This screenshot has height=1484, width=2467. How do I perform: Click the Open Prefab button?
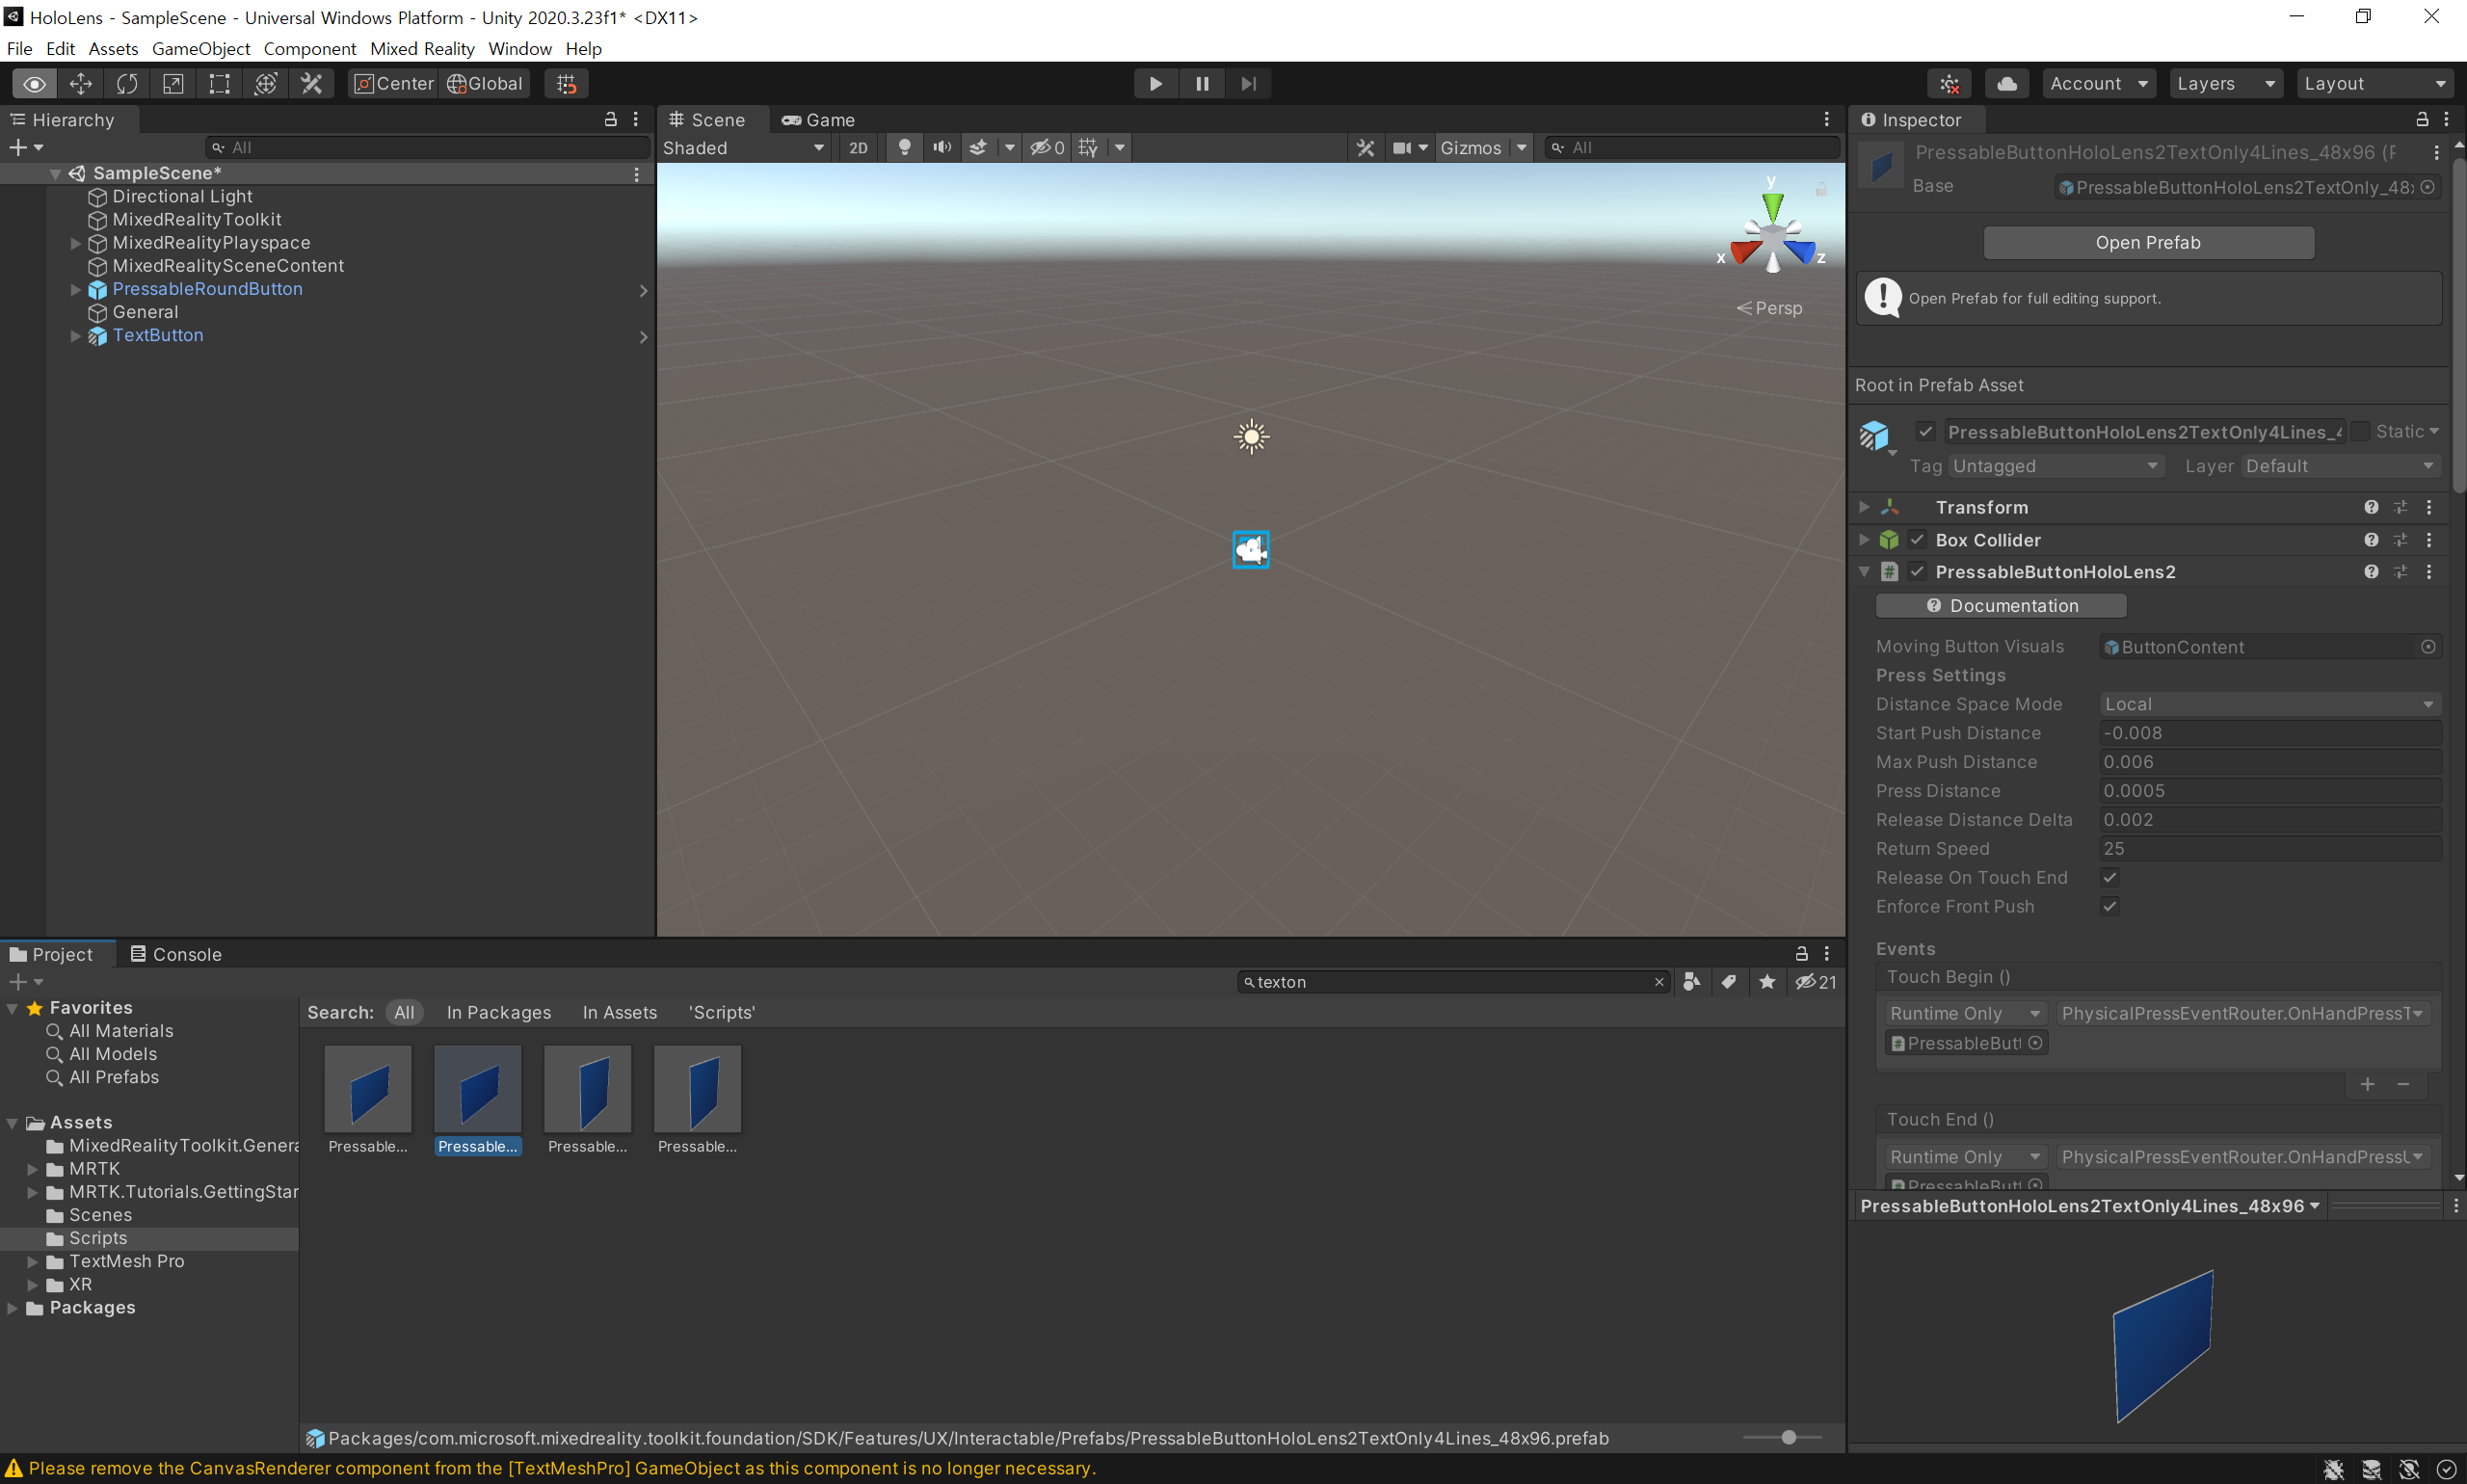click(2148, 242)
